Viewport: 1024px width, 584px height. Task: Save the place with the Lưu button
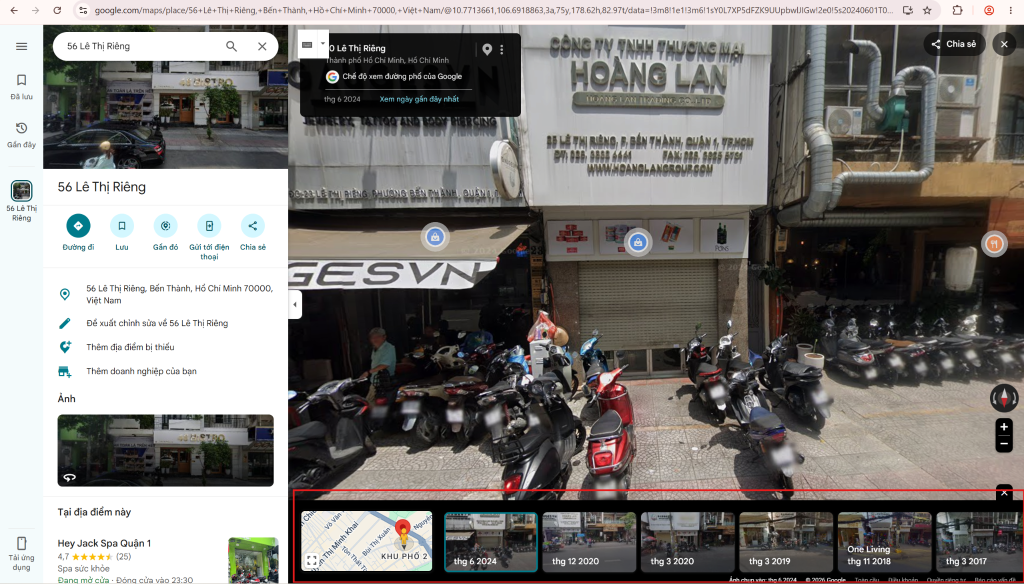[x=122, y=233]
